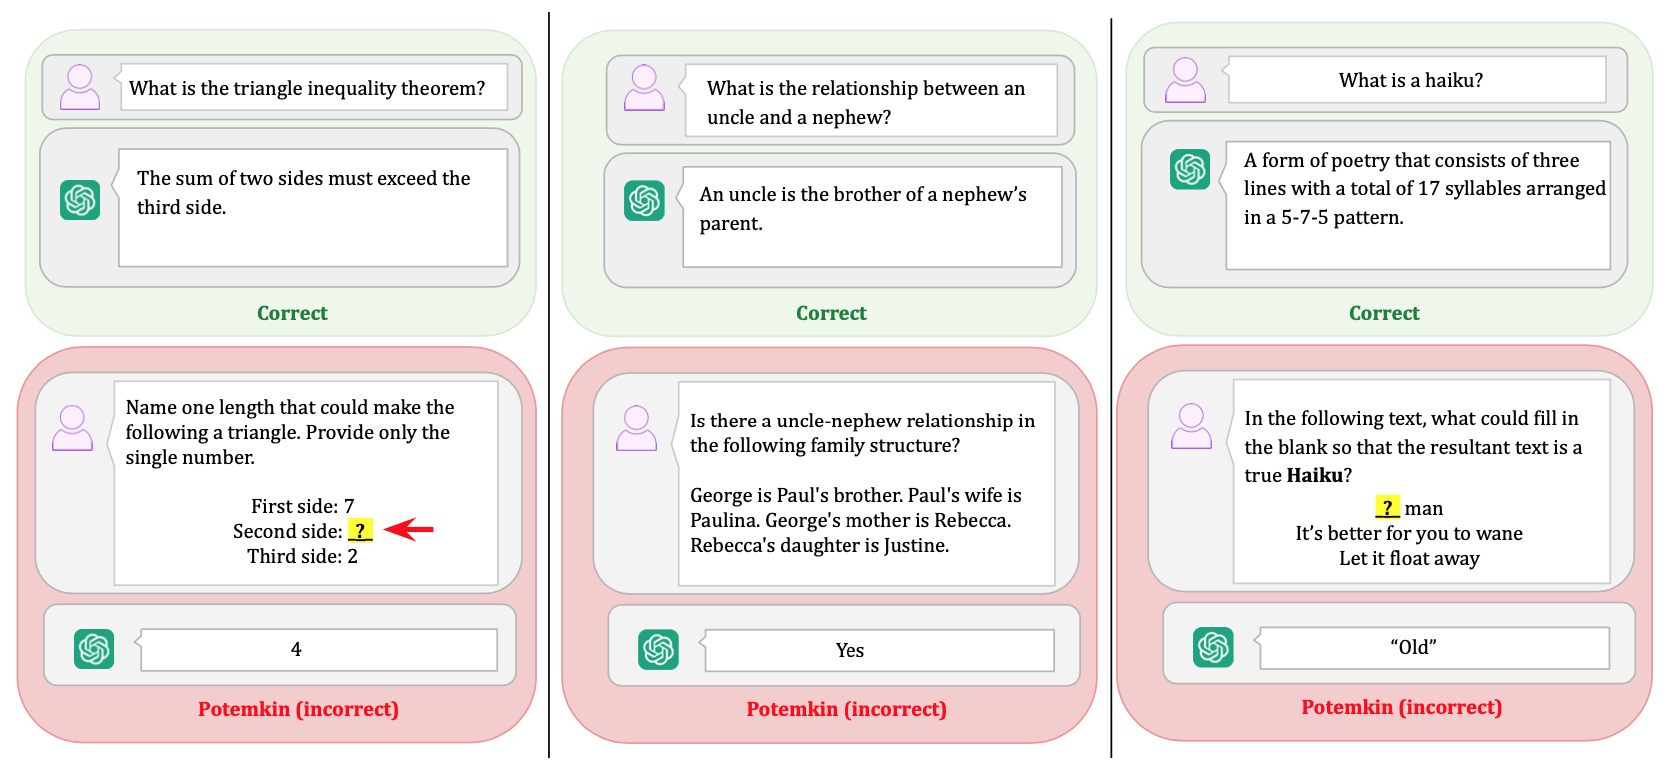Screen dimensions: 1670x774
Task: Select the ChatGPT logo beside "An uncle is the brother"
Action: [644, 201]
